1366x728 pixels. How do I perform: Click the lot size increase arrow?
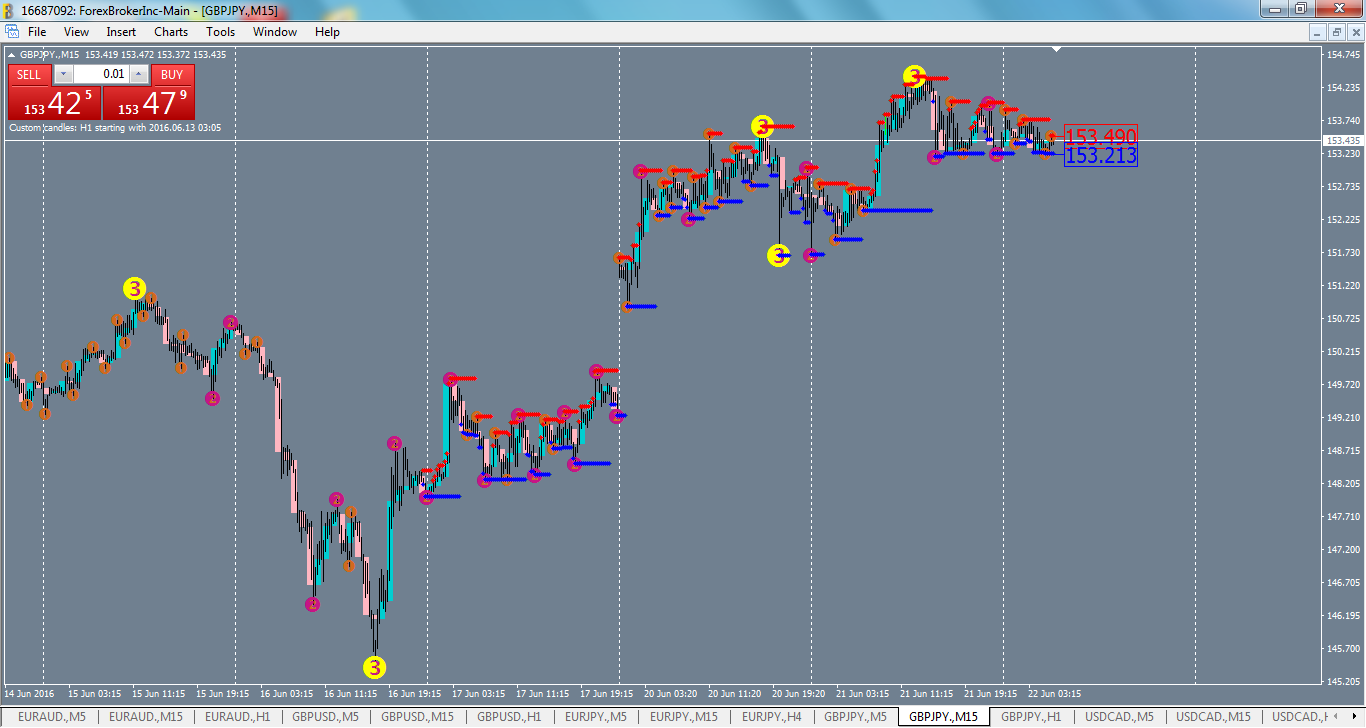tap(138, 74)
